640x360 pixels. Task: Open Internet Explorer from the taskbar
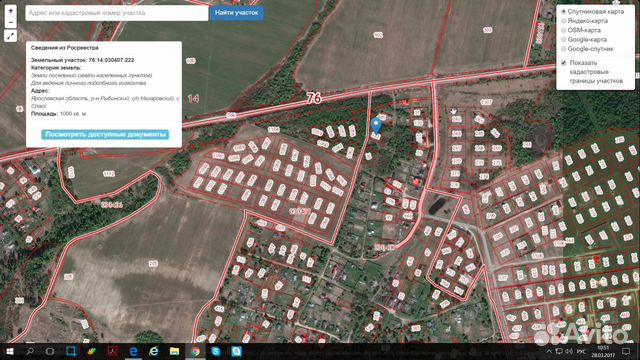click(x=154, y=351)
